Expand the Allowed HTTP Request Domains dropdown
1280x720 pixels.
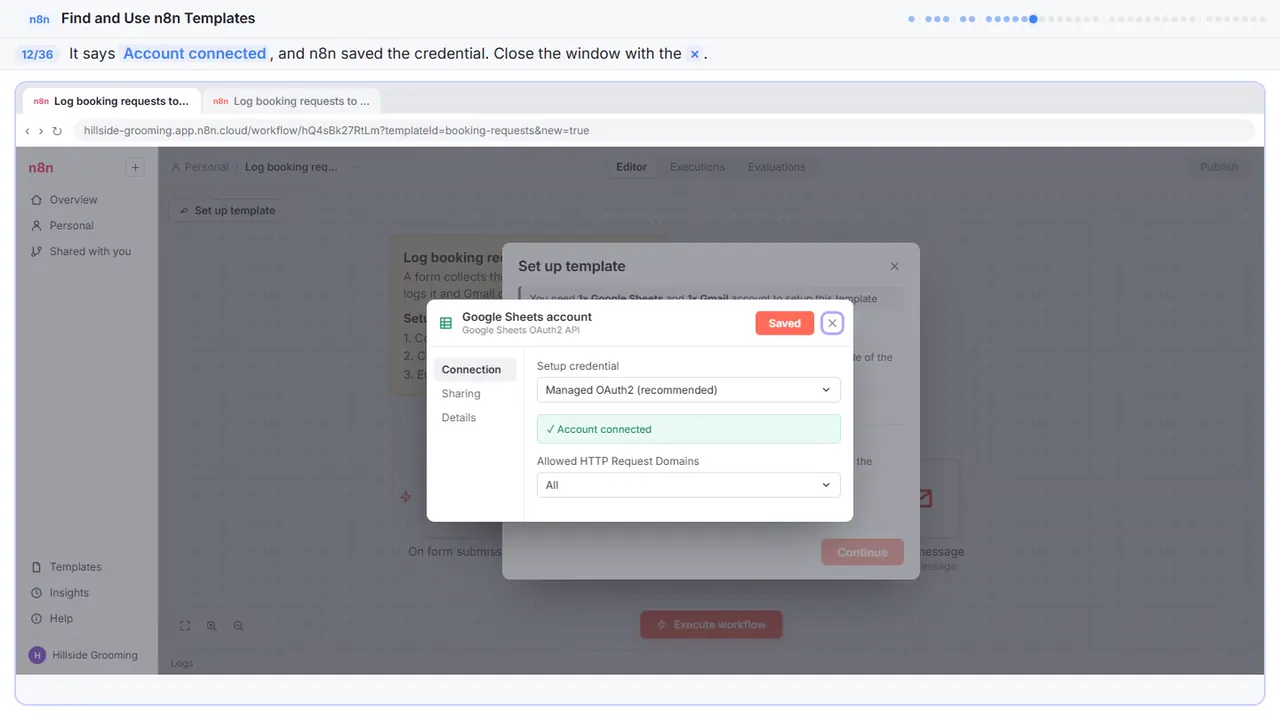point(688,485)
